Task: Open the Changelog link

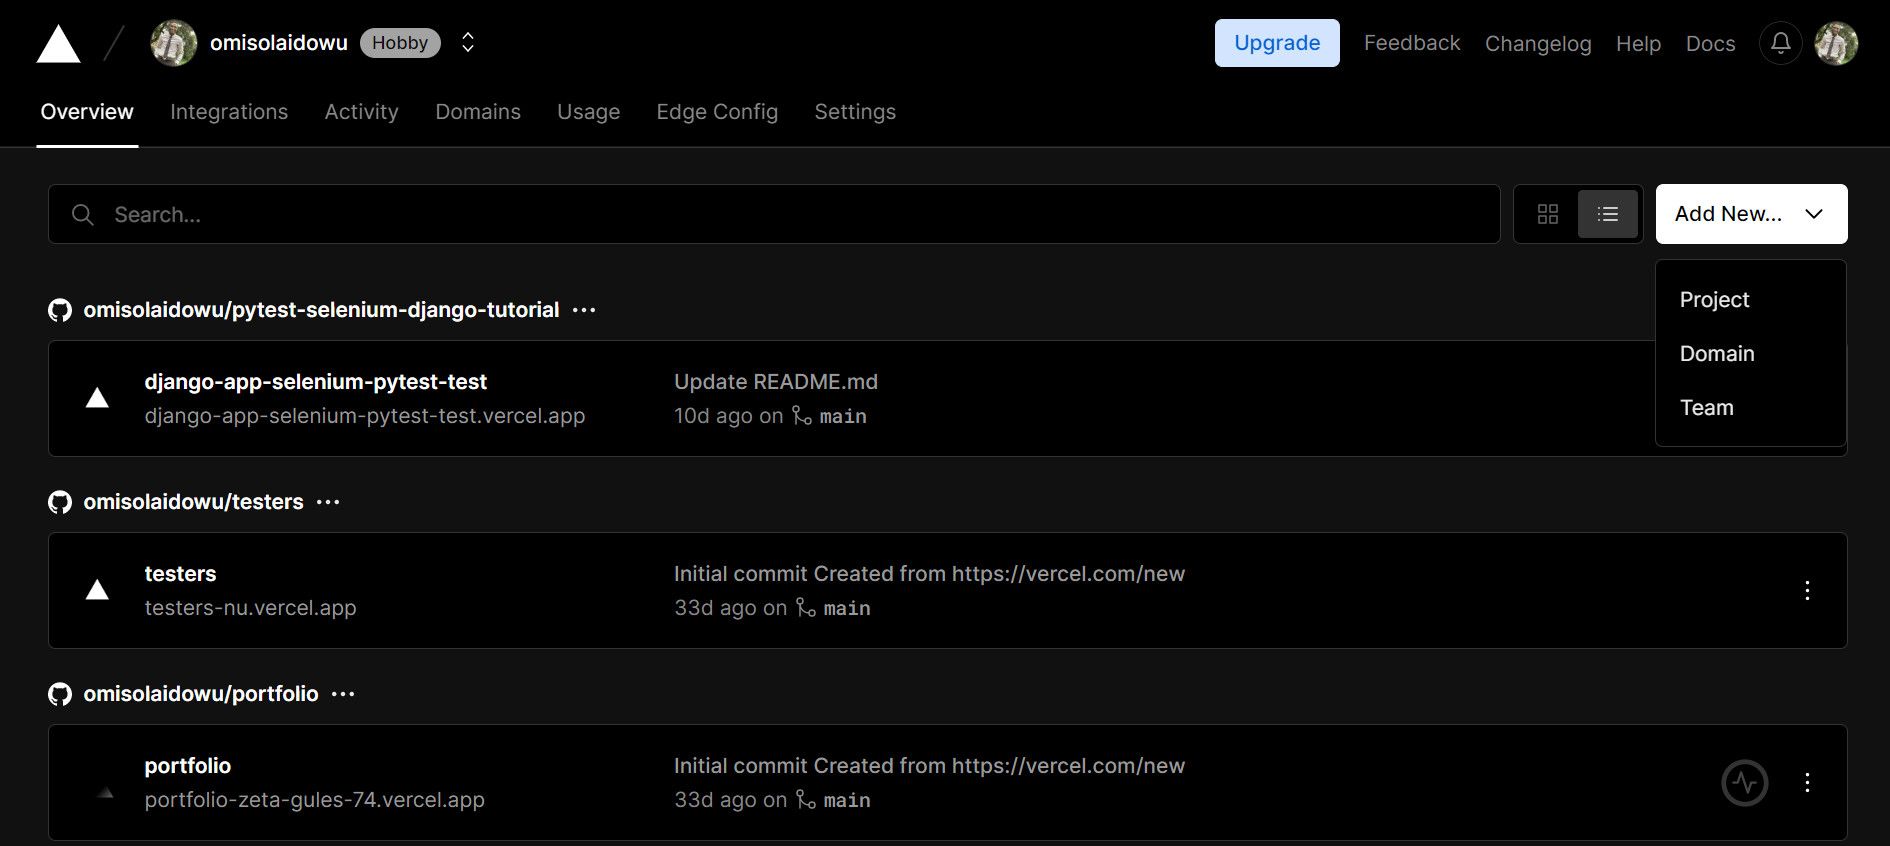Action: [1538, 44]
